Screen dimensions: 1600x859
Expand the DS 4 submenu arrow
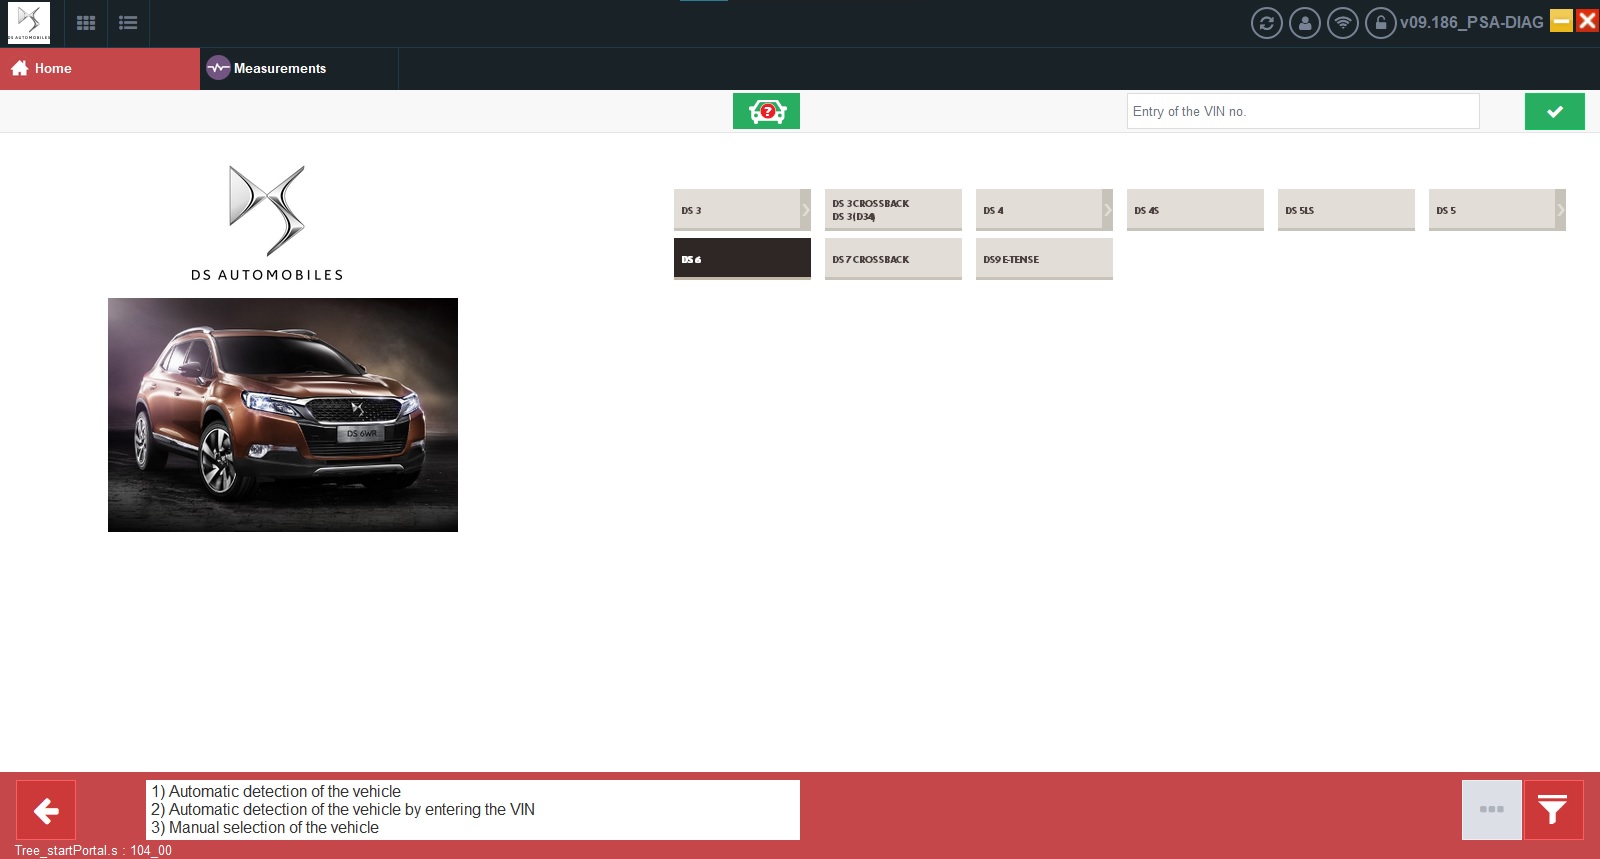(x=1107, y=210)
